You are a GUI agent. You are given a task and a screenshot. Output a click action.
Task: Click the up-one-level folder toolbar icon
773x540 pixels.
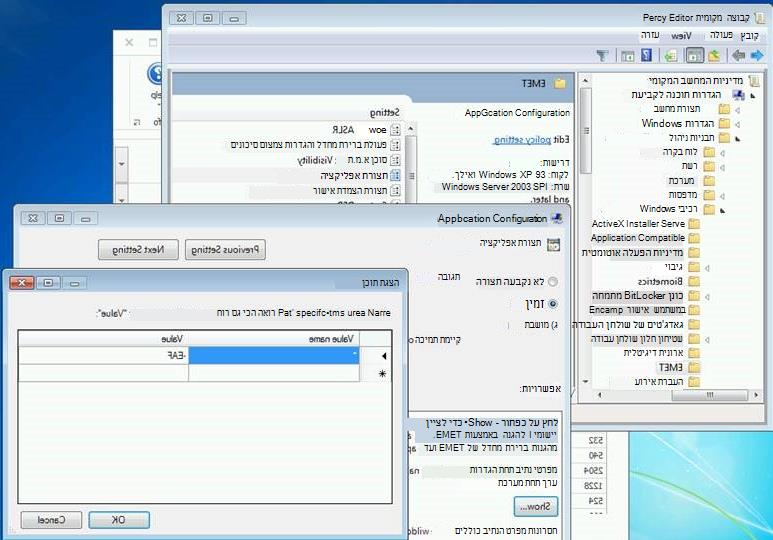pos(714,55)
